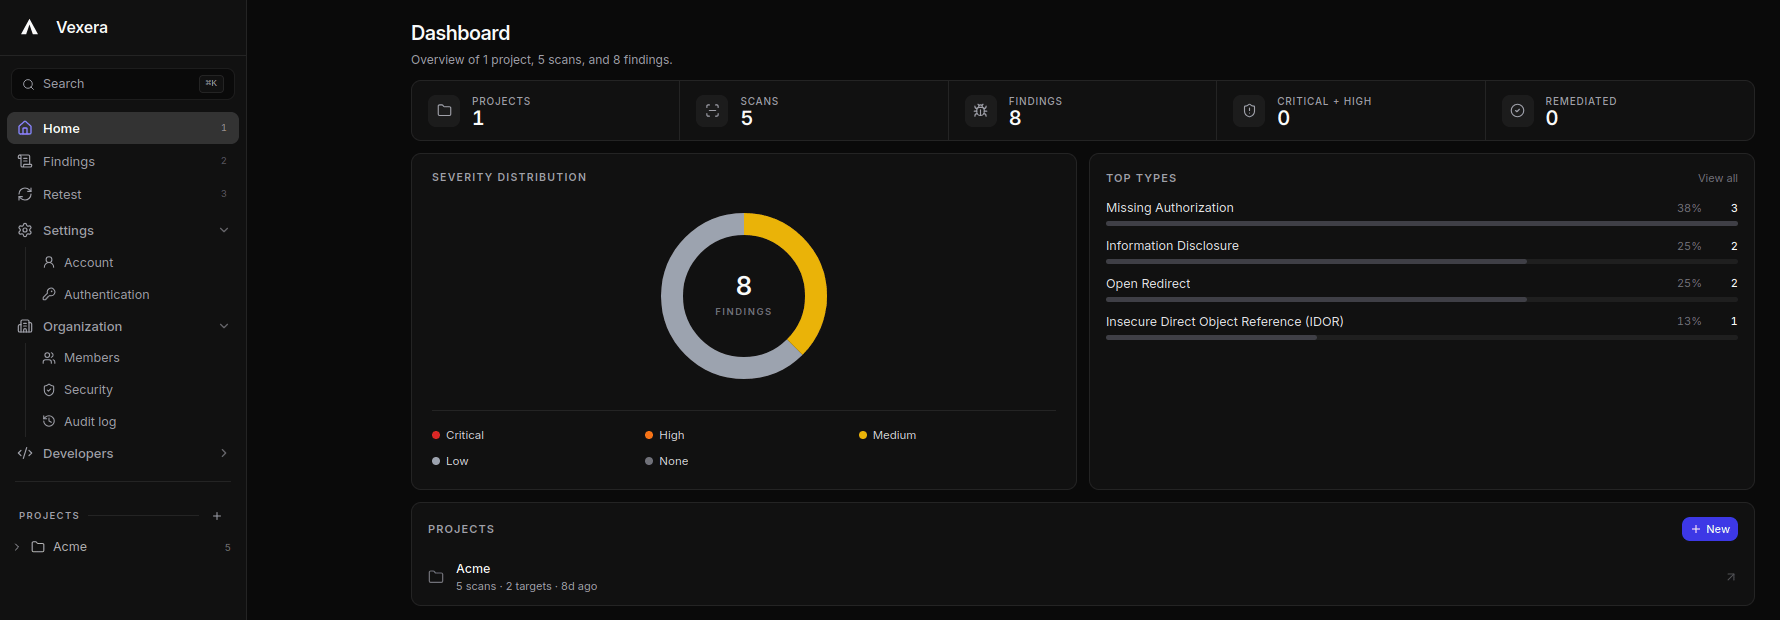This screenshot has width=1780, height=620.
Task: Click the IDOR progress bar
Action: (1422, 338)
